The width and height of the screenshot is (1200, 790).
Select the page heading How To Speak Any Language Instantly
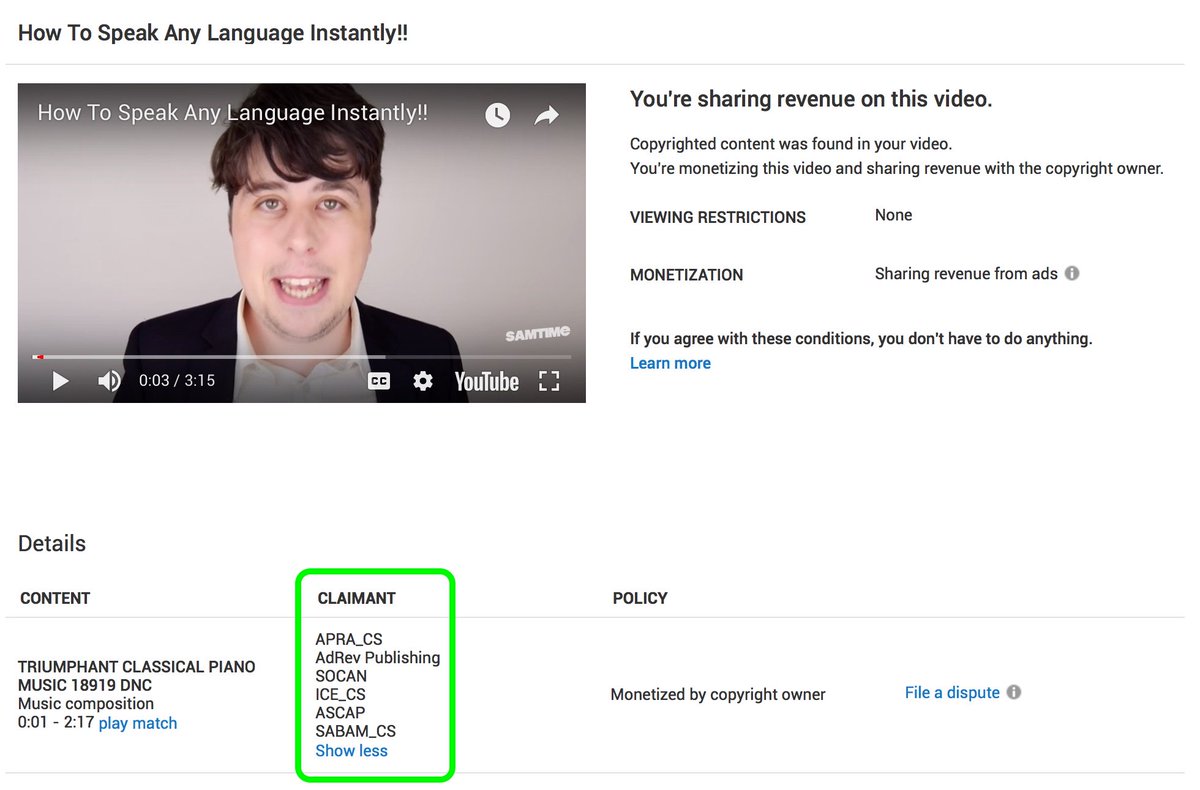click(213, 33)
